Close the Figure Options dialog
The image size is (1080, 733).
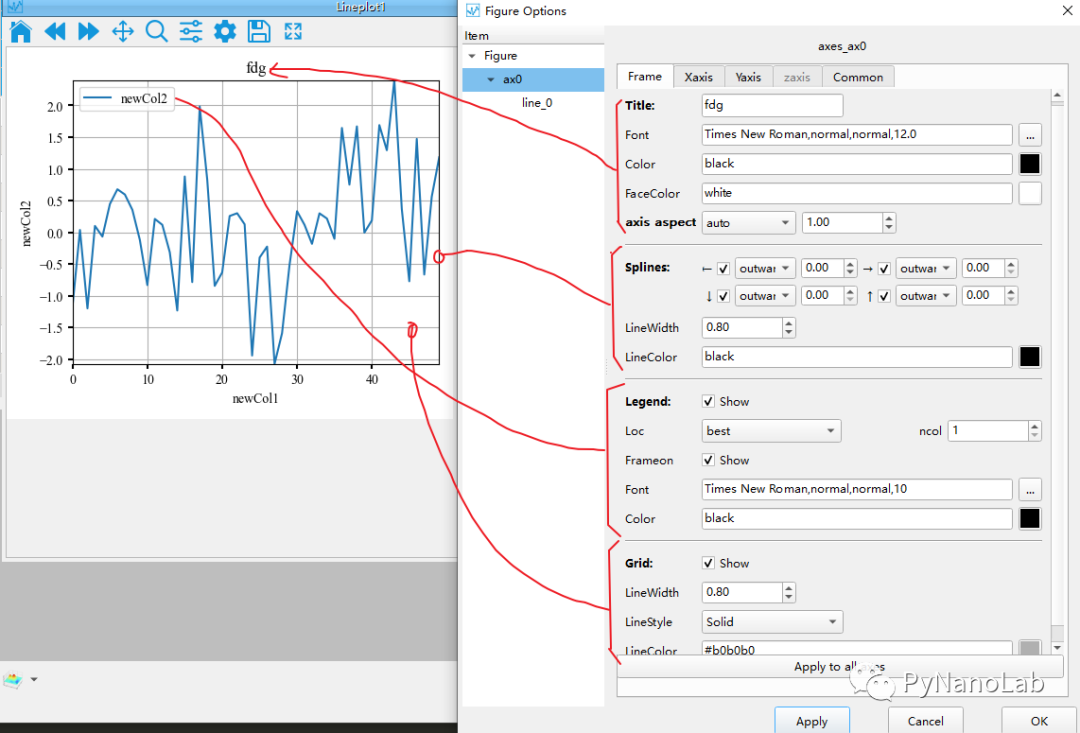1067,10
